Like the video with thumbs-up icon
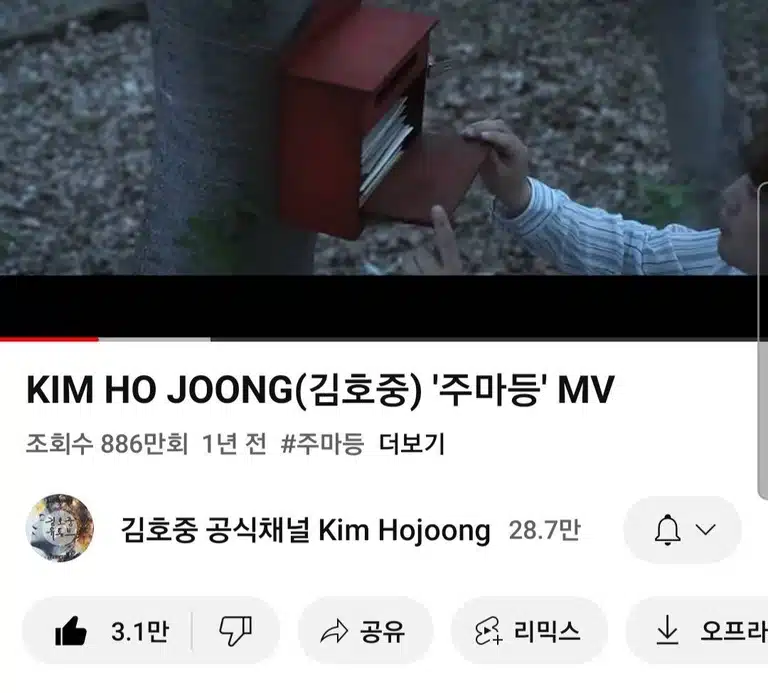This screenshot has width=768, height=693. 71,631
